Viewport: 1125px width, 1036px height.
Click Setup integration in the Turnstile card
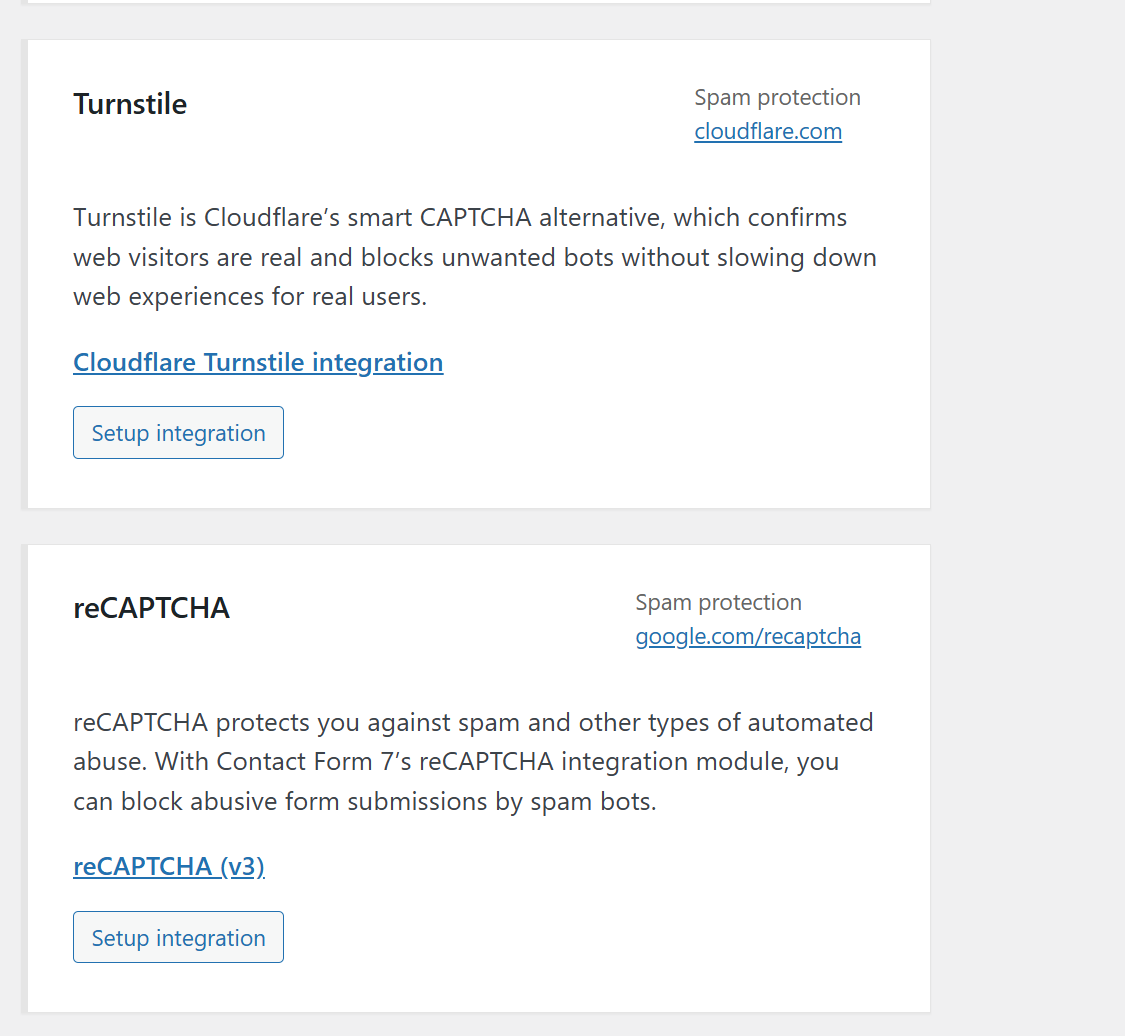[178, 433]
